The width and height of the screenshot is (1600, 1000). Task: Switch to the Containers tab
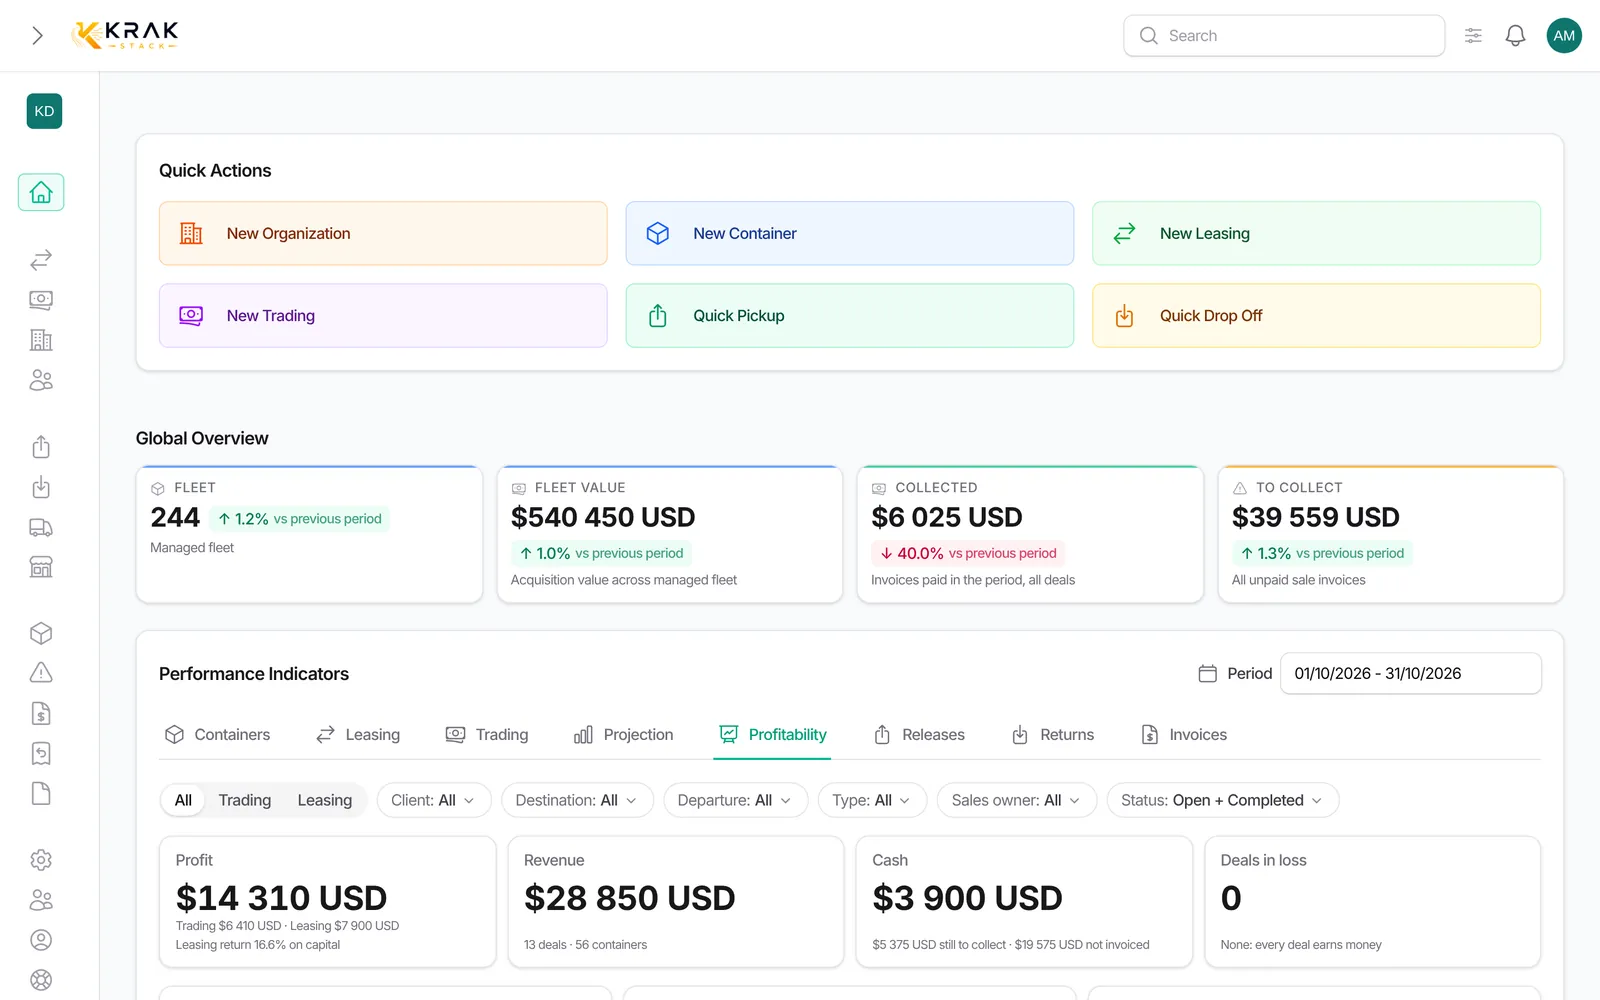tap(217, 735)
